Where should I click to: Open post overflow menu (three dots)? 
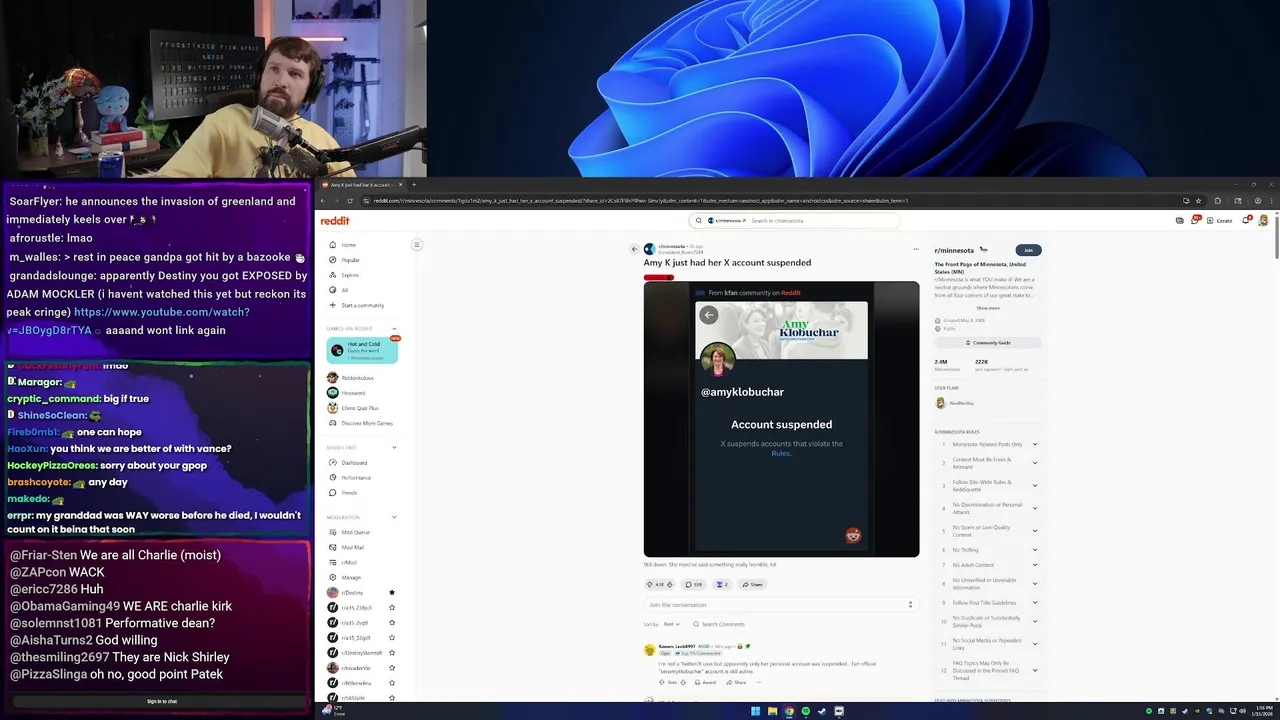(x=916, y=249)
